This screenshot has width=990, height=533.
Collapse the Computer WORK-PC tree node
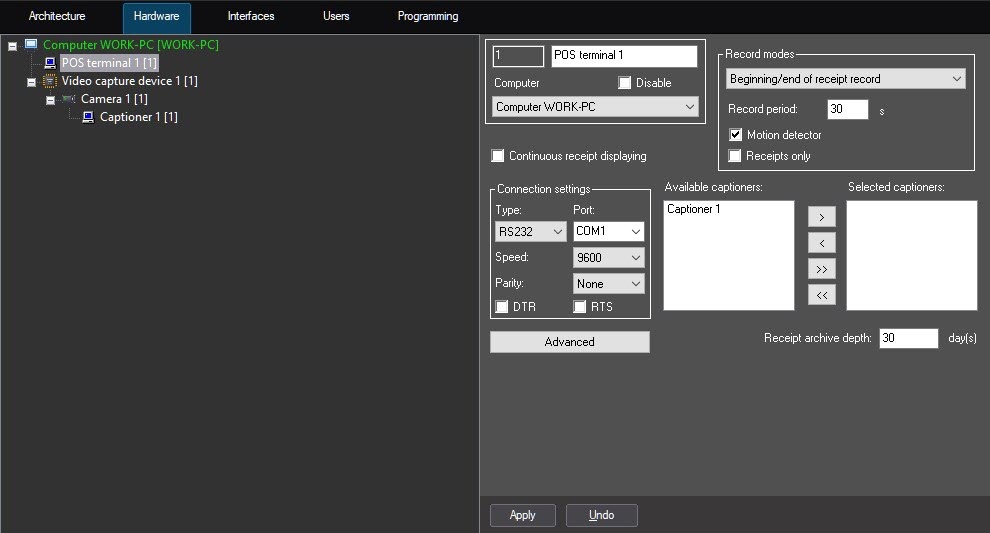[12, 45]
